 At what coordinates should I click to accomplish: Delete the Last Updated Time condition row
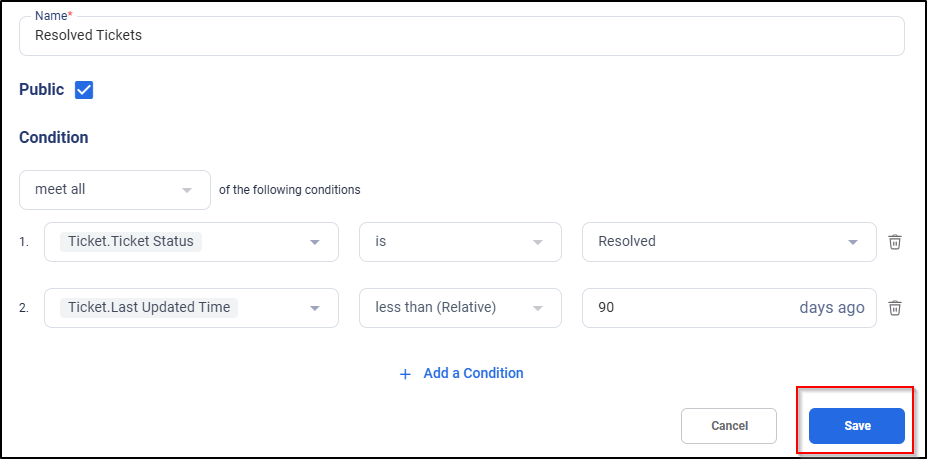pos(895,308)
